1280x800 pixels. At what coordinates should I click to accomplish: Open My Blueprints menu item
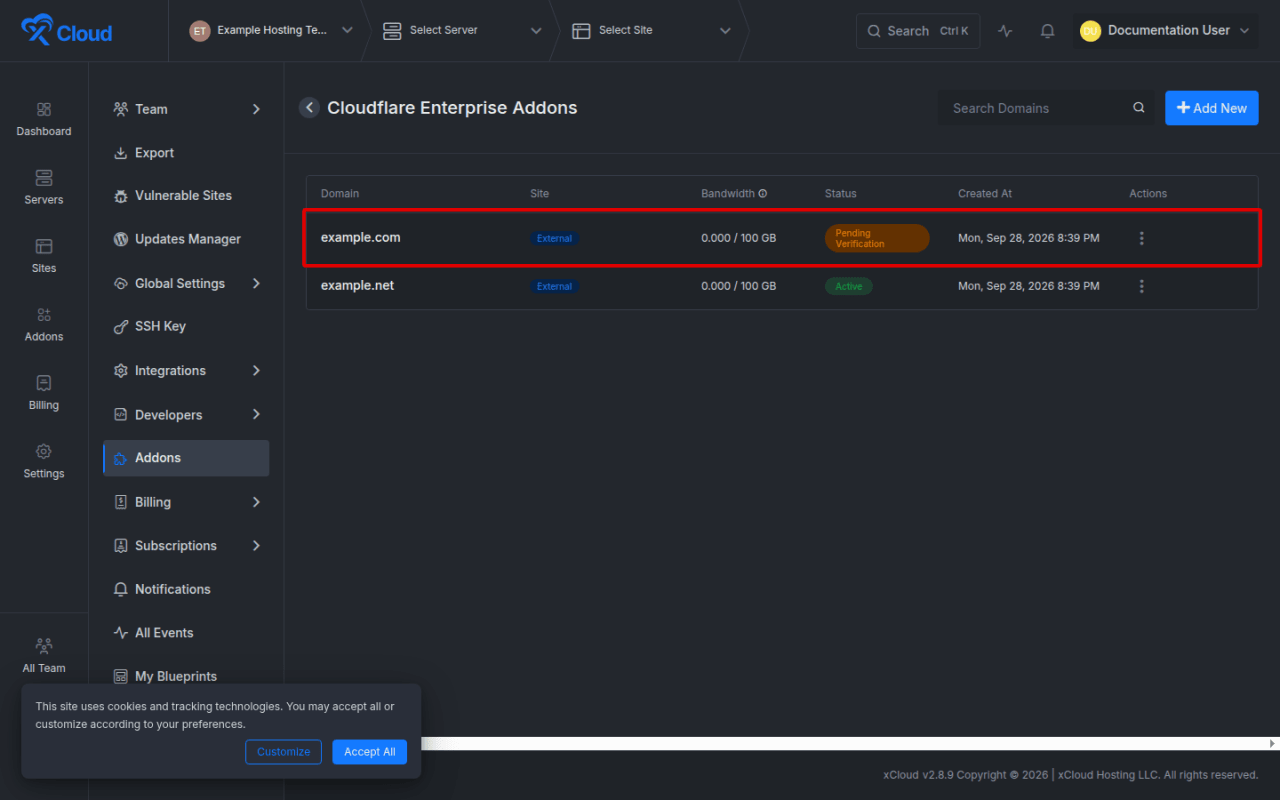coord(186,676)
